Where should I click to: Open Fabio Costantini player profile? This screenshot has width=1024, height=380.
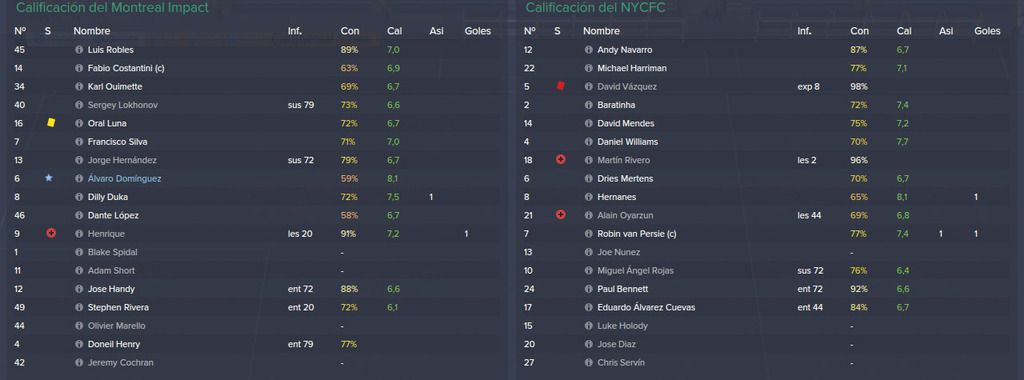[x=125, y=68]
